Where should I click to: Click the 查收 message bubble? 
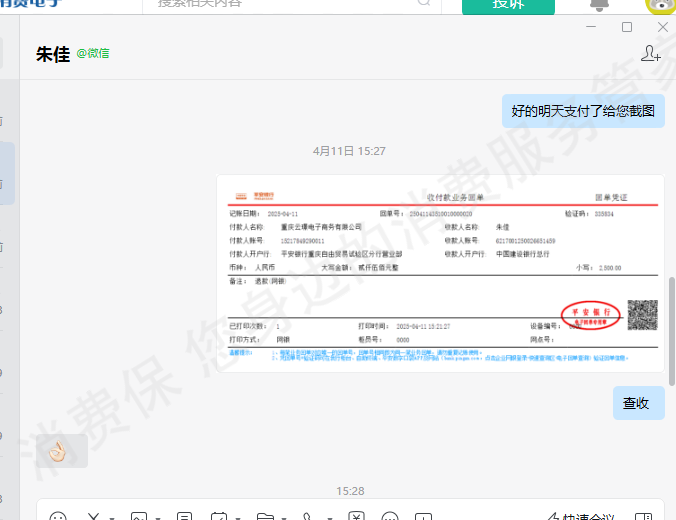pyautogui.click(x=638, y=403)
